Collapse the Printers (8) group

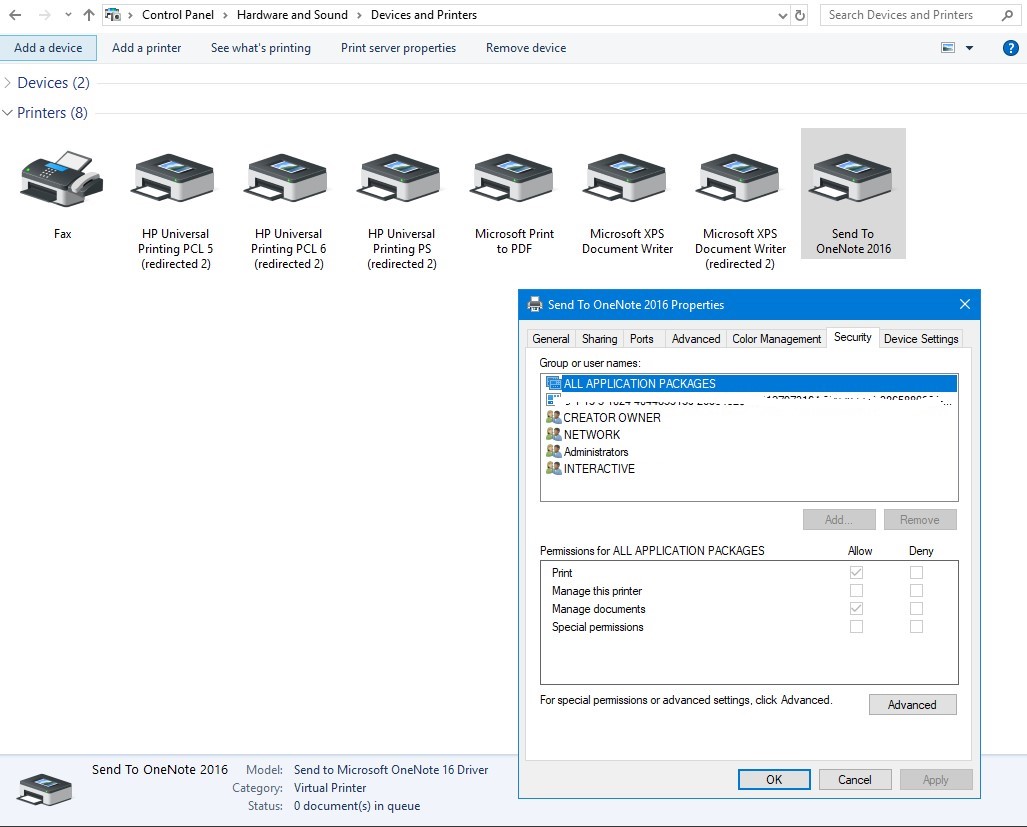coord(9,113)
